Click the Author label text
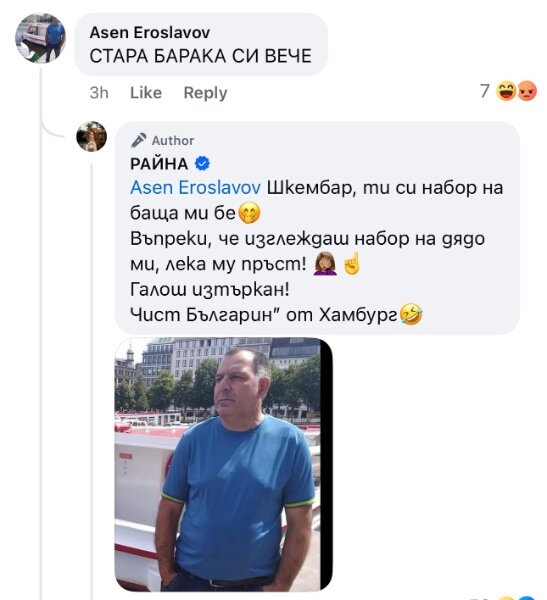 click(173, 141)
